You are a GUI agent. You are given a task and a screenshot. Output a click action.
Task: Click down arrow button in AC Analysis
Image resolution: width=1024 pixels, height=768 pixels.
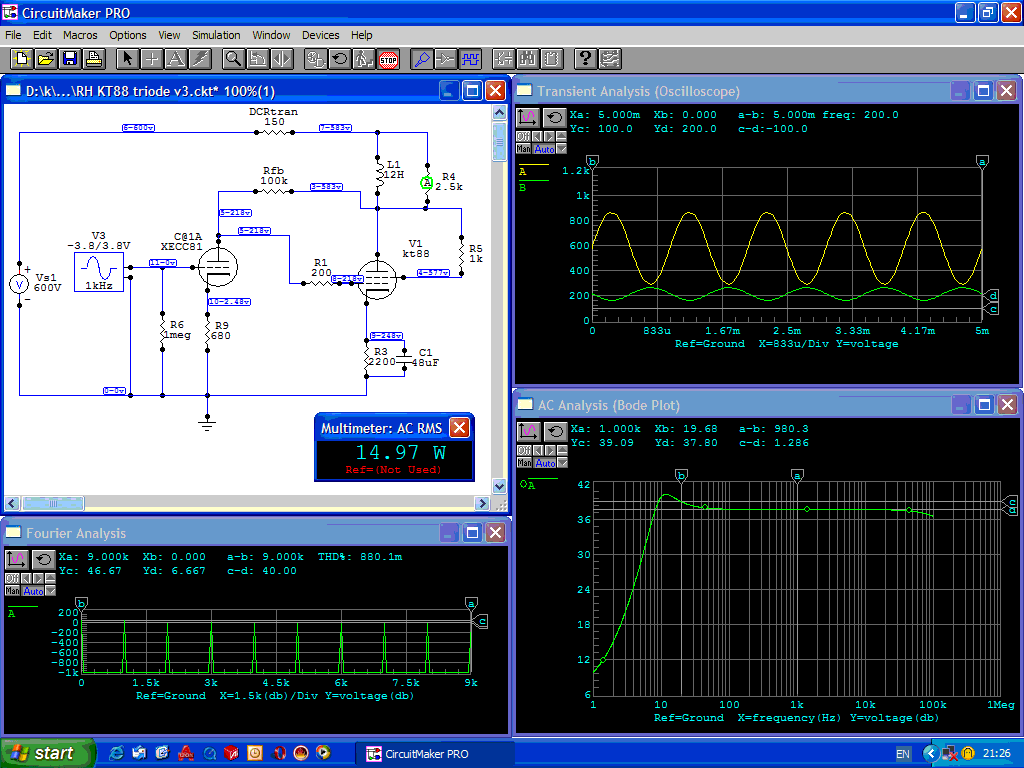tap(562, 463)
